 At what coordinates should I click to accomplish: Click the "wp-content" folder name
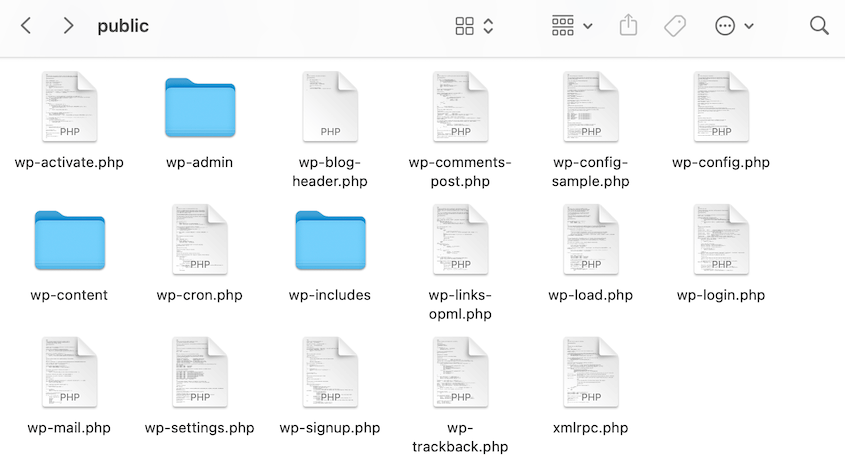coord(69,295)
